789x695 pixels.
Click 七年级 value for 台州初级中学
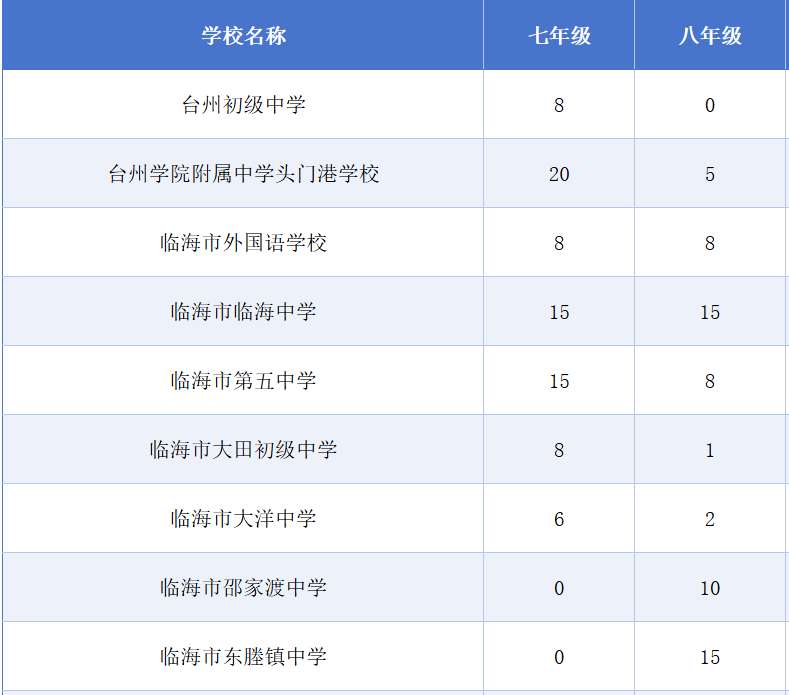click(x=559, y=105)
